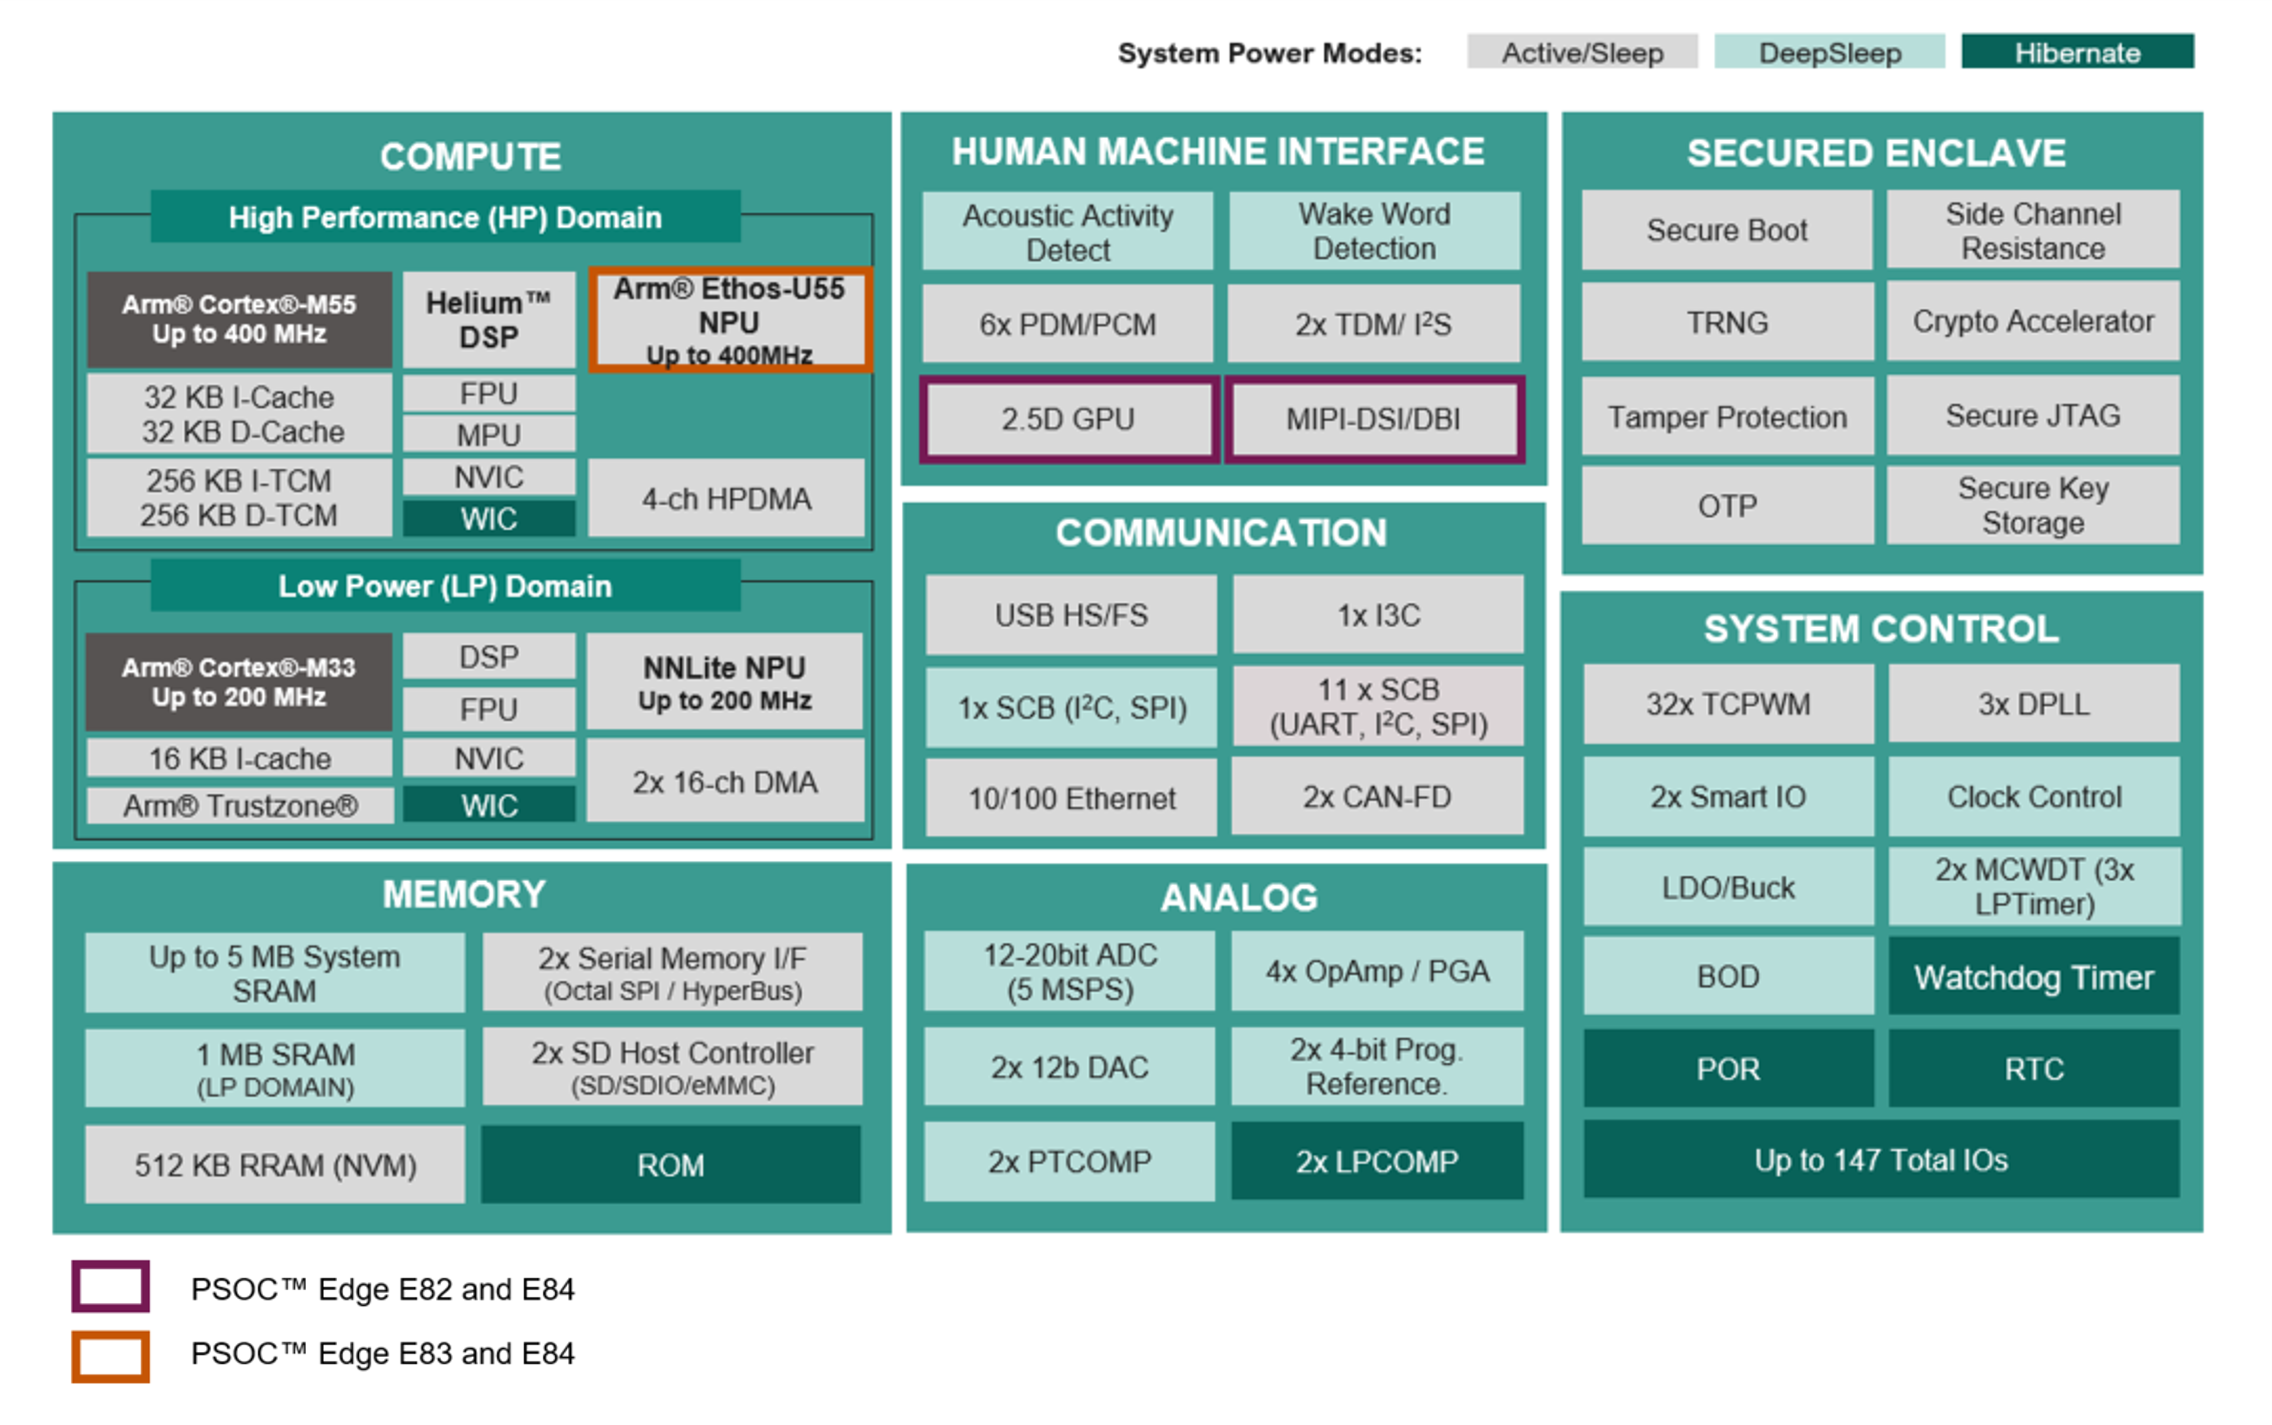2272x1425 pixels.
Task: Click the Low Power (LP) Domain header
Action: pos(445,586)
